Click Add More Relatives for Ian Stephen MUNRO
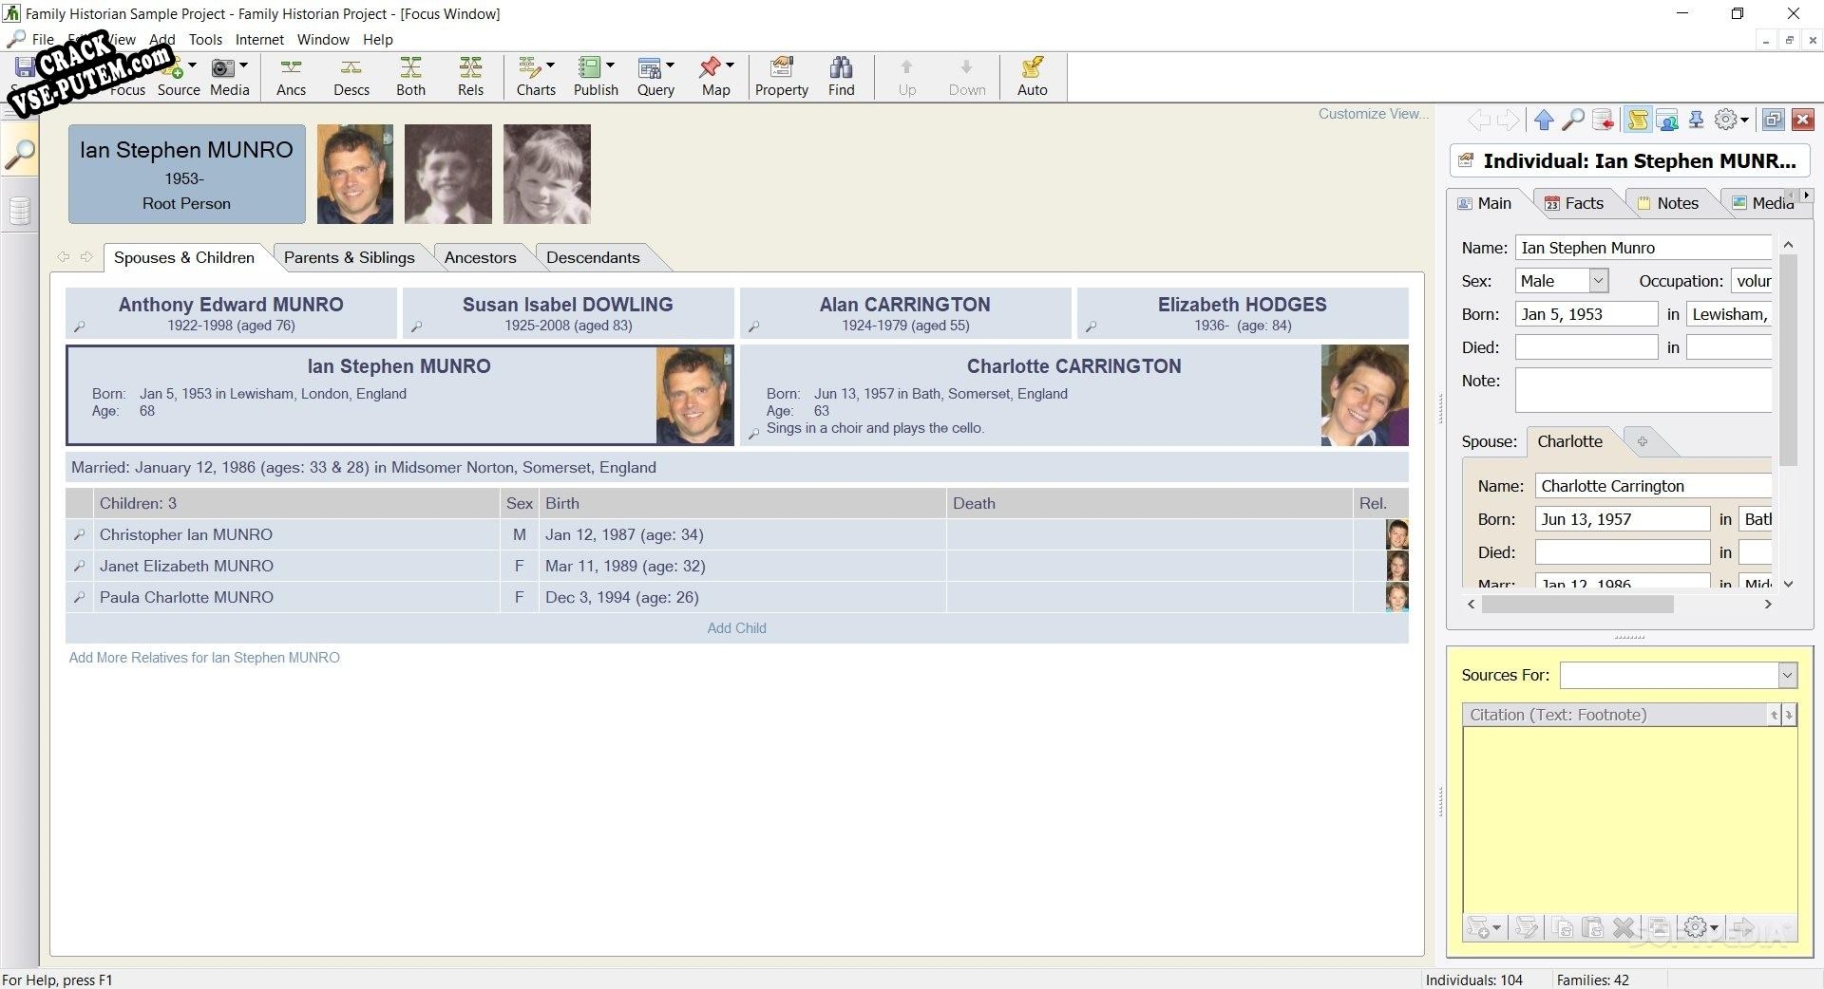The image size is (1824, 989). [x=204, y=658]
